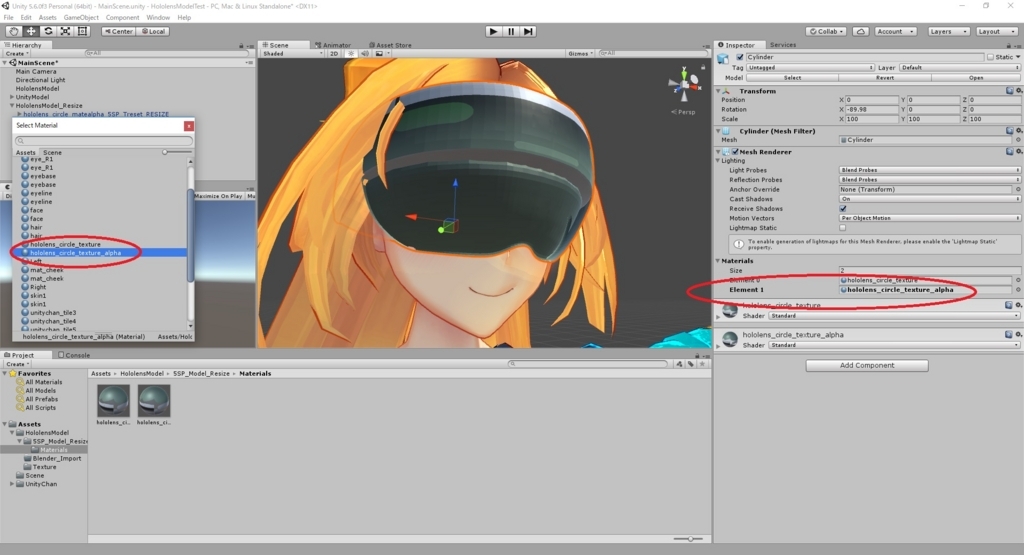
Task: Toggle the 2D scene view mode
Action: click(334, 54)
